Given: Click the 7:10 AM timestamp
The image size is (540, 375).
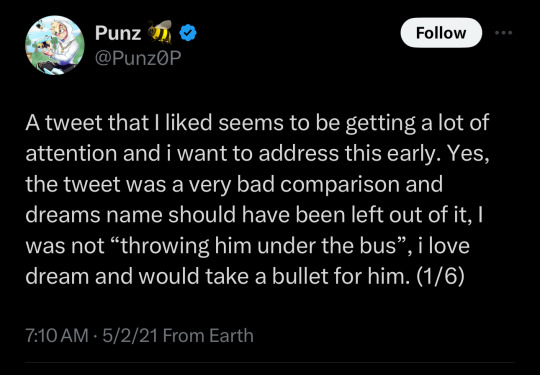Looking at the screenshot, I should tap(57, 335).
